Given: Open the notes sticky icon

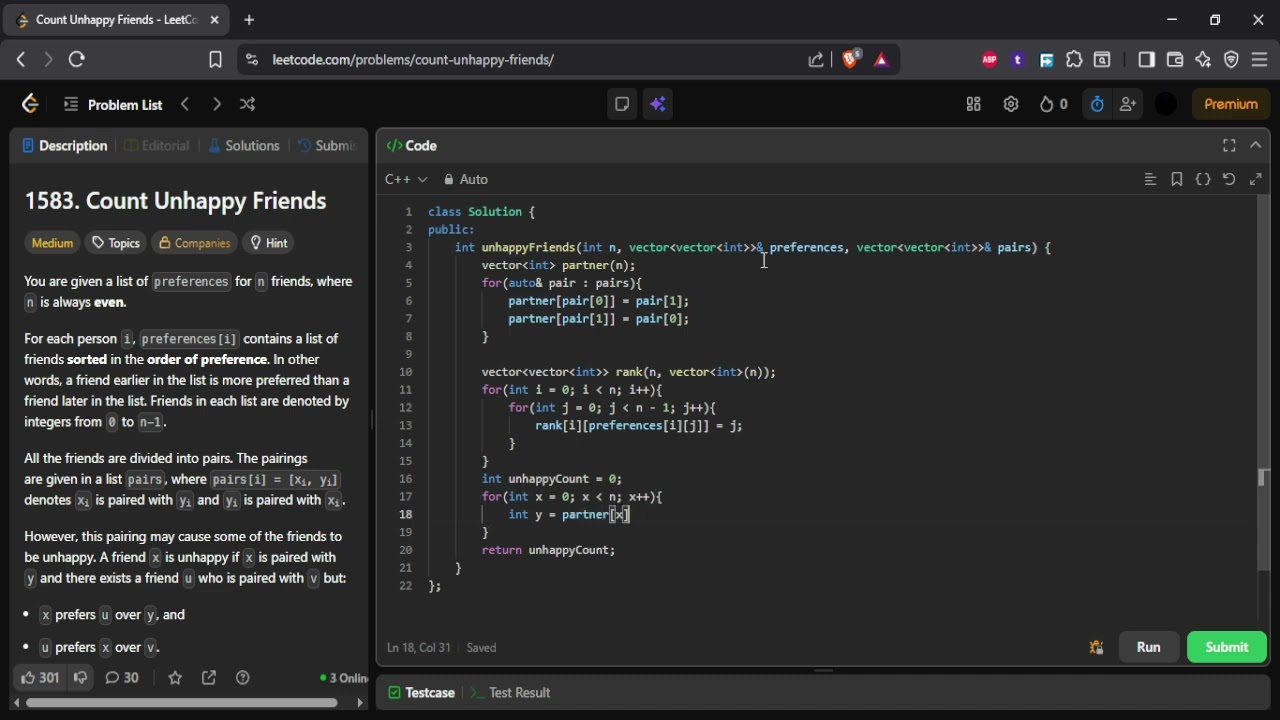Looking at the screenshot, I should [x=622, y=104].
